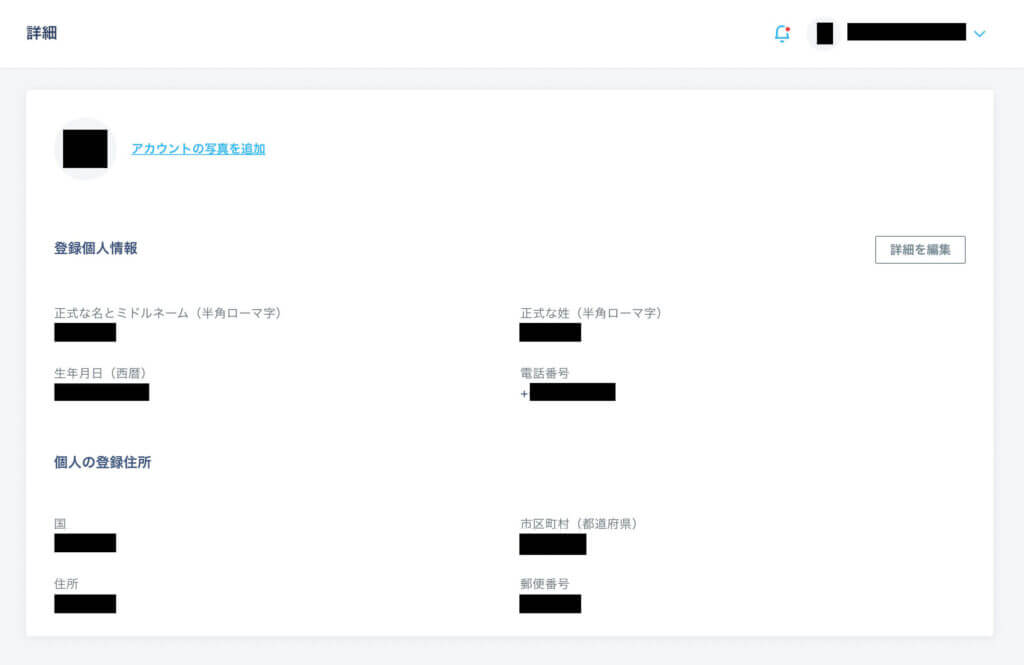Click the redacted 市区町村 value
The image size is (1024, 665).
pos(552,544)
